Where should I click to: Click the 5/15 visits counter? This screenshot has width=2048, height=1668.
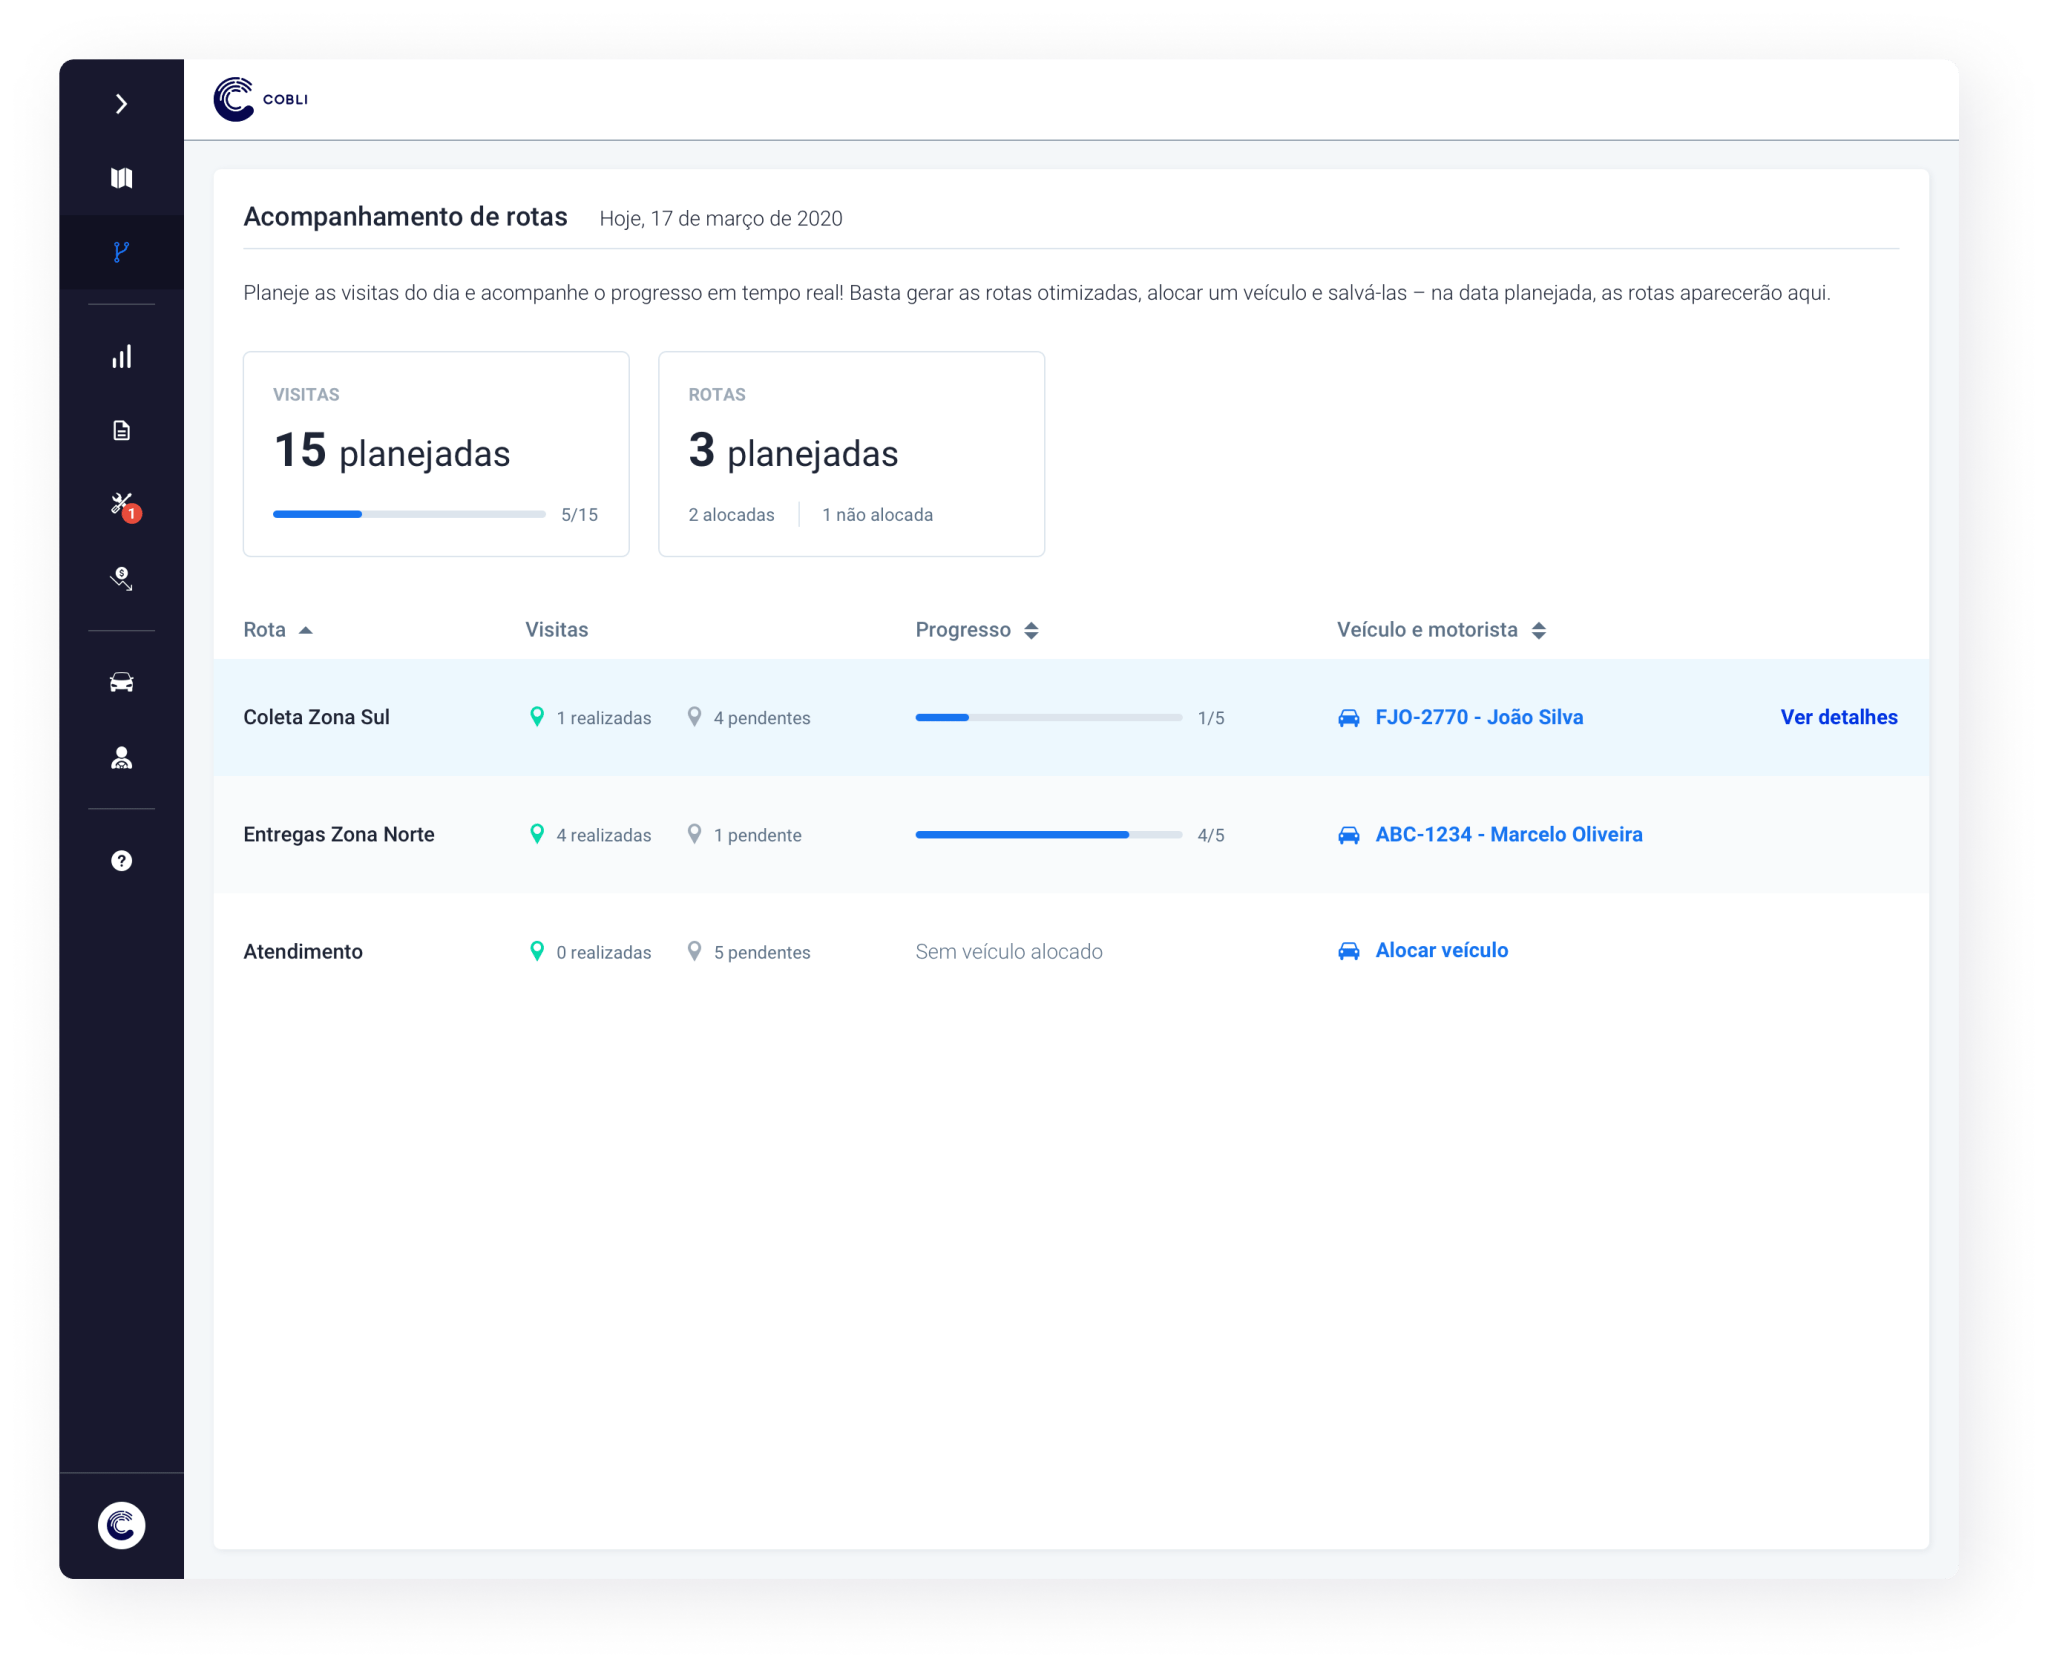(x=579, y=515)
